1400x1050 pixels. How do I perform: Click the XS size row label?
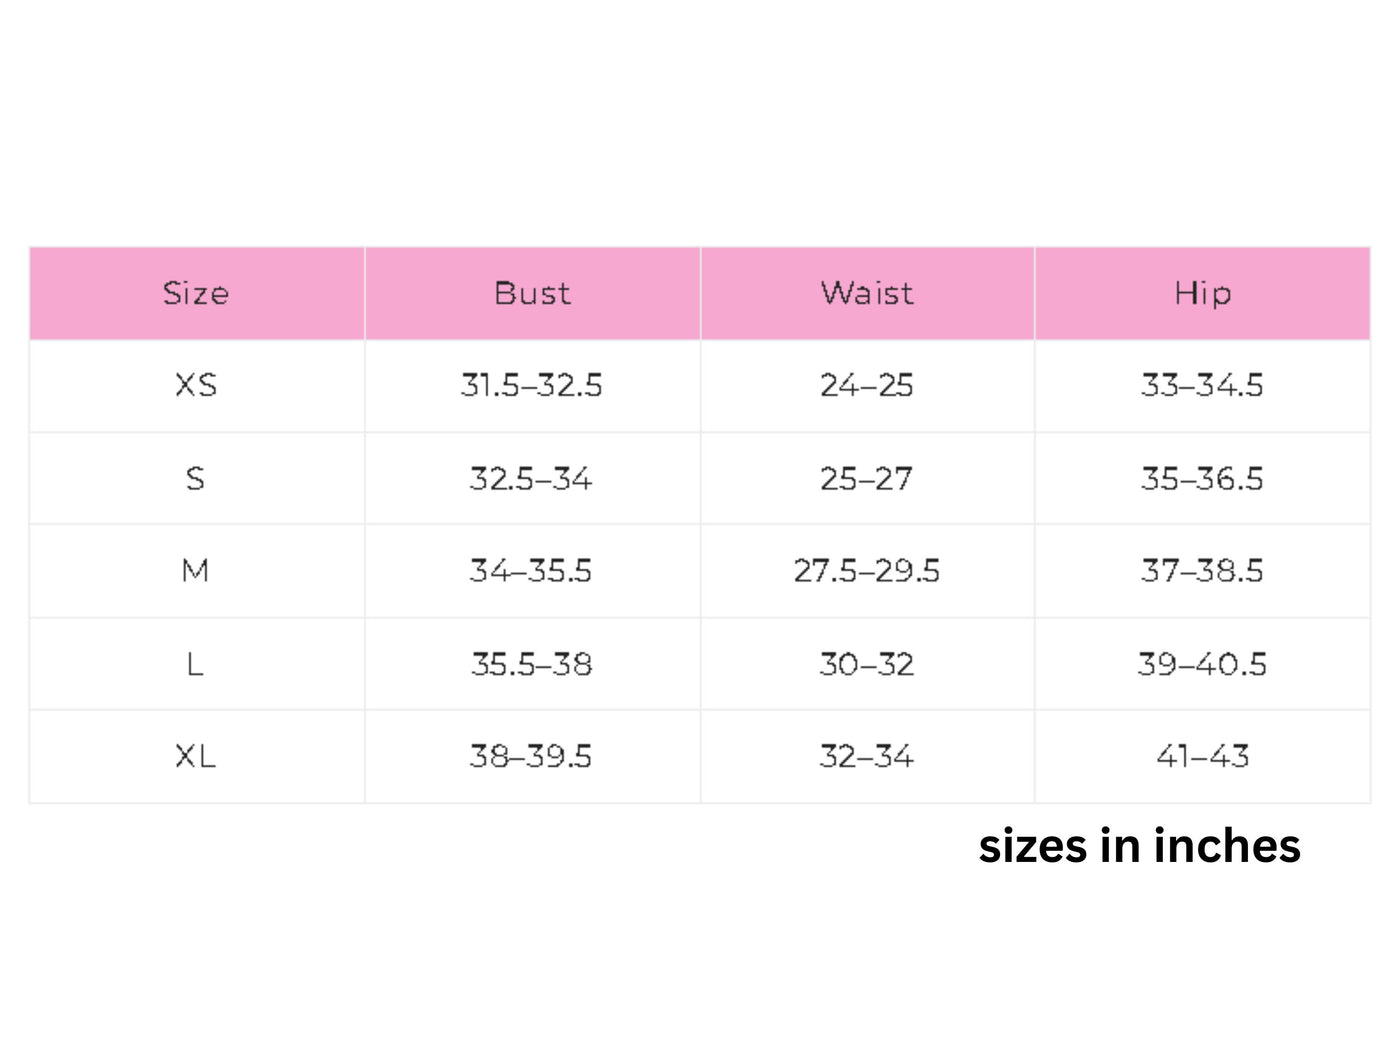pos(196,385)
